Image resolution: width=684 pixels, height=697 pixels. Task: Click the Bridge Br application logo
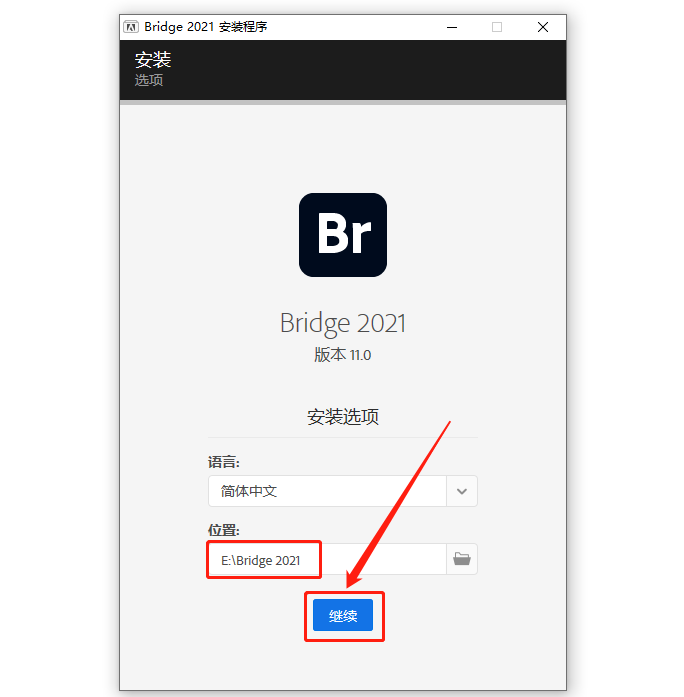coord(343,235)
